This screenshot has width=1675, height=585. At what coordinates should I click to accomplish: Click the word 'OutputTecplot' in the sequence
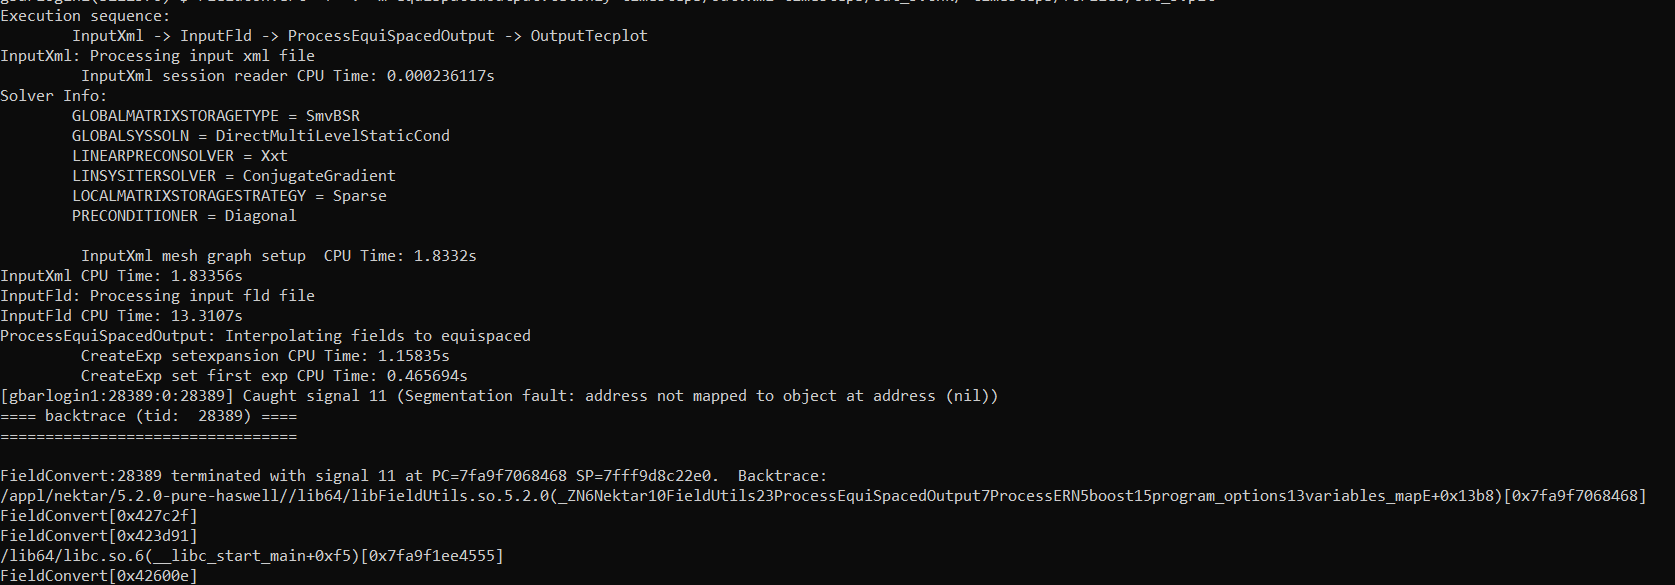(588, 36)
